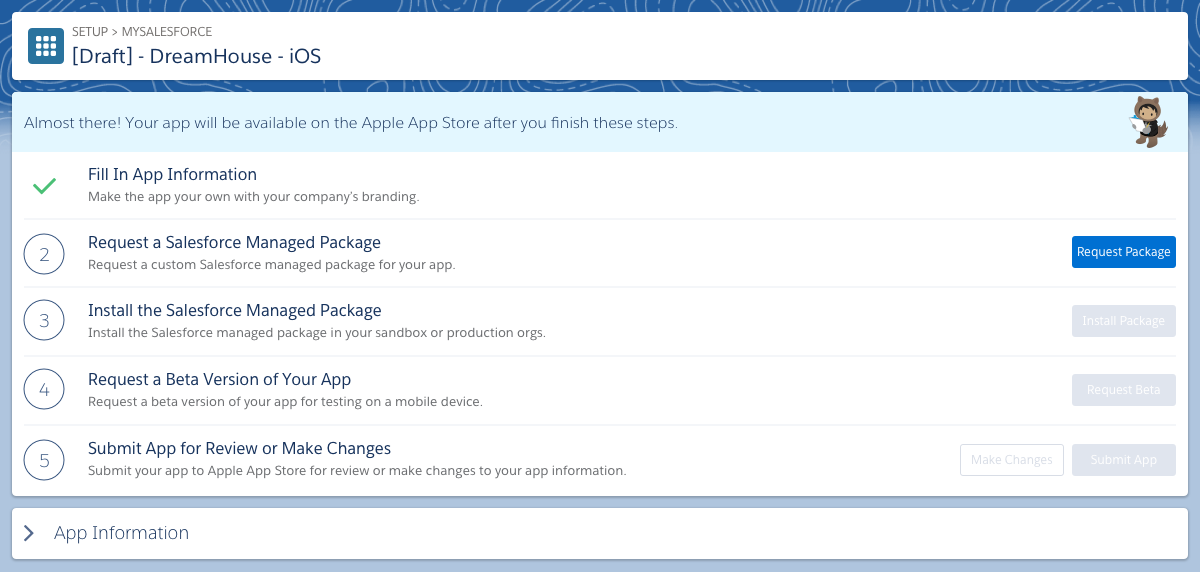This screenshot has width=1200, height=572.
Task: Click the Astro mascot image
Action: click(1150, 122)
